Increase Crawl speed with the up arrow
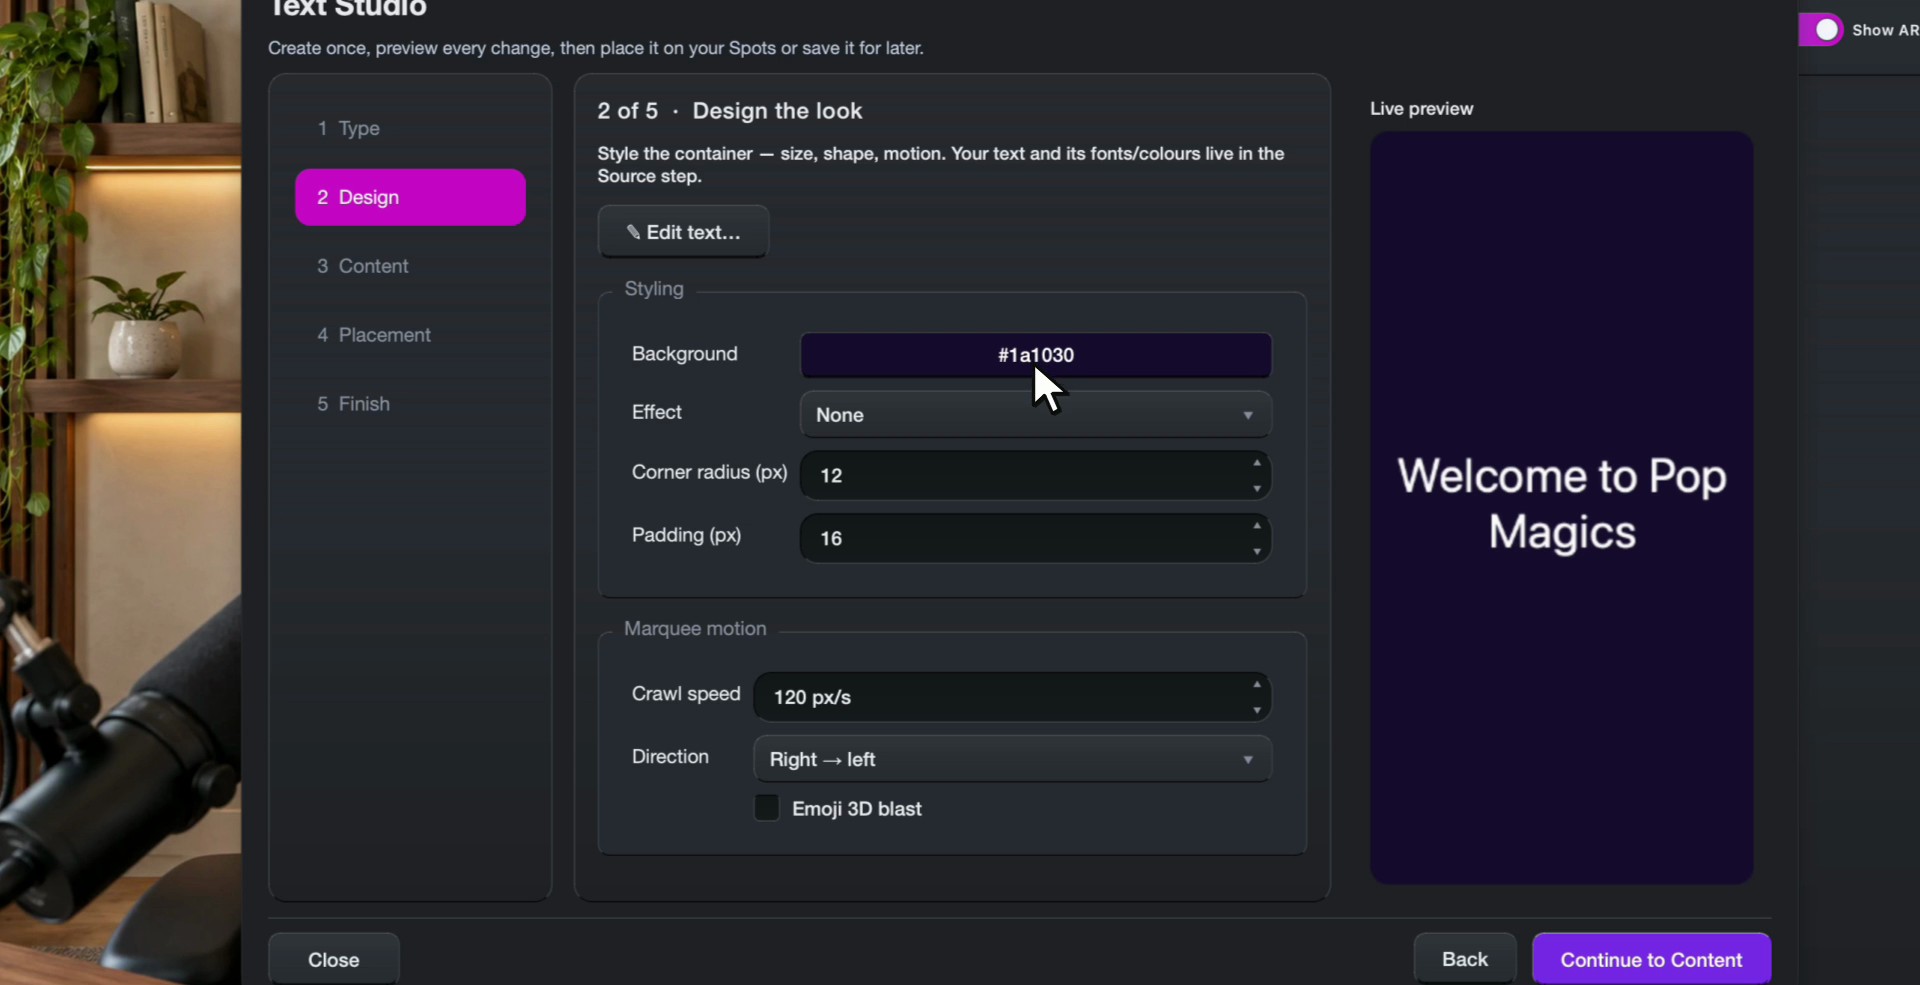Image resolution: width=1920 pixels, height=985 pixels. (1257, 685)
